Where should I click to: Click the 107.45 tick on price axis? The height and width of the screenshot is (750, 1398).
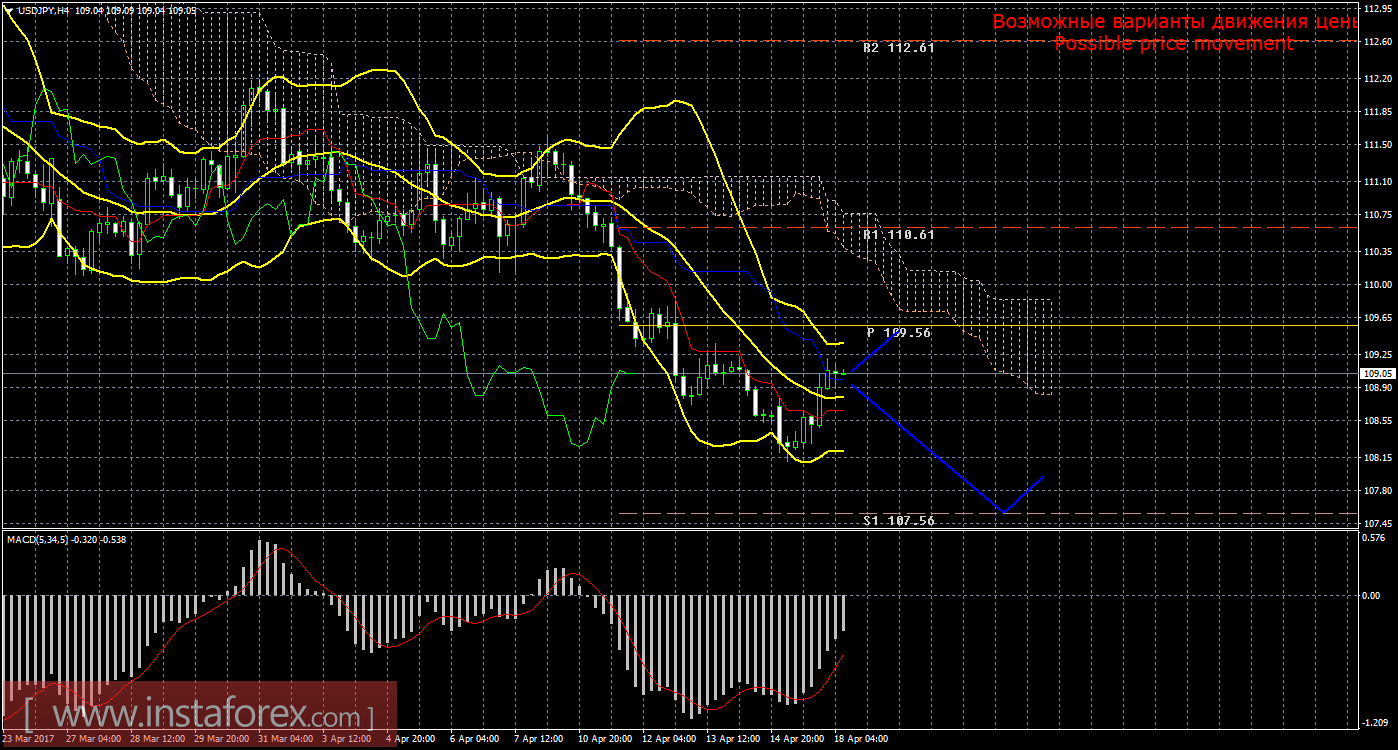(1377, 524)
